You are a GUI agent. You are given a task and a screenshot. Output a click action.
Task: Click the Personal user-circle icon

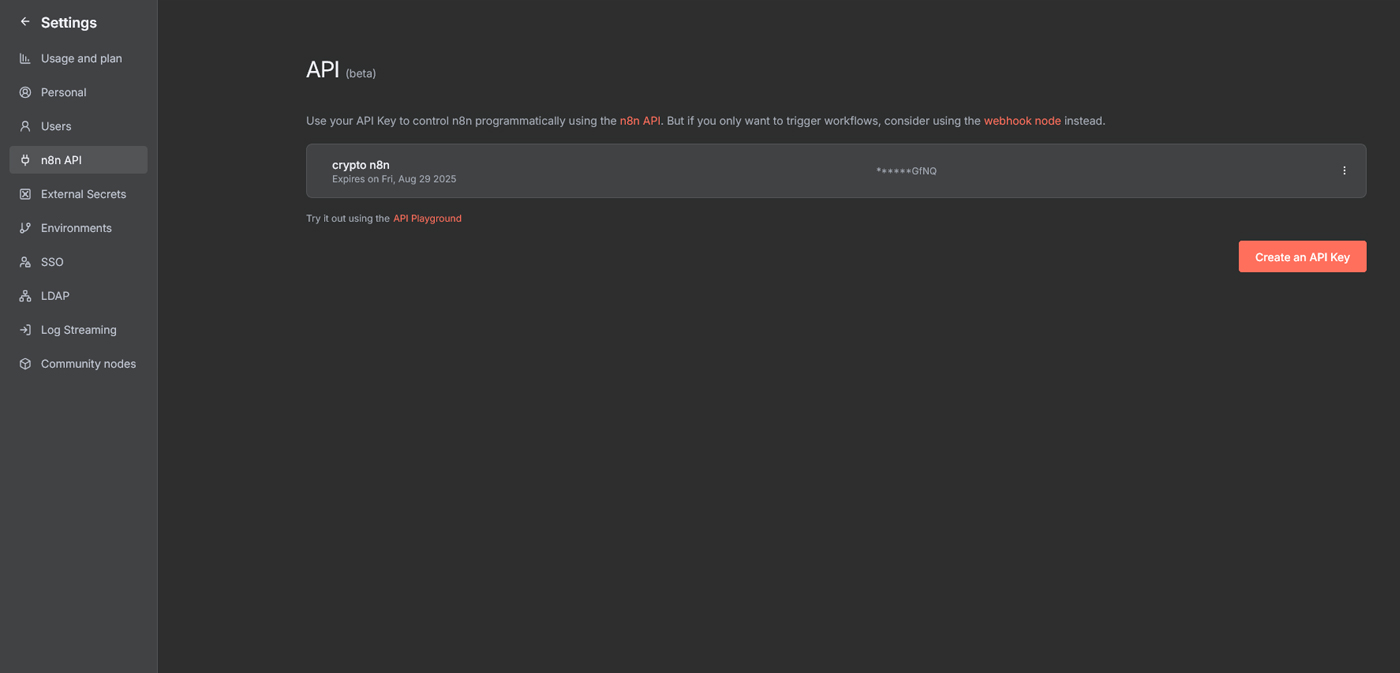coord(25,93)
